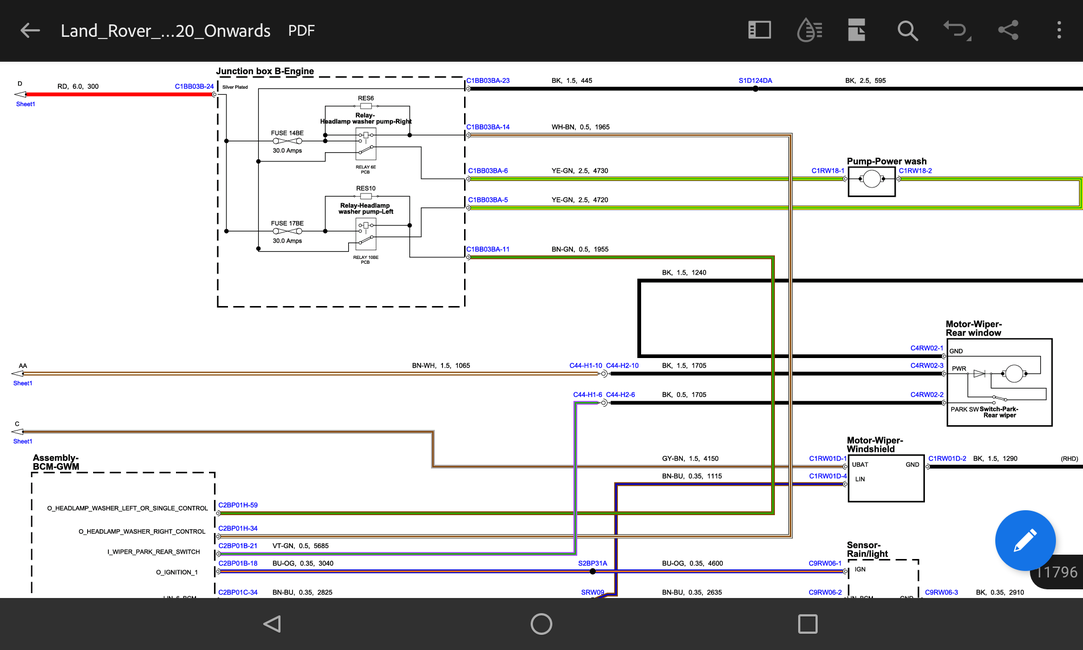Tap connector label C4RW02-3
Screen dimensions: 1083x650
pos(926,365)
